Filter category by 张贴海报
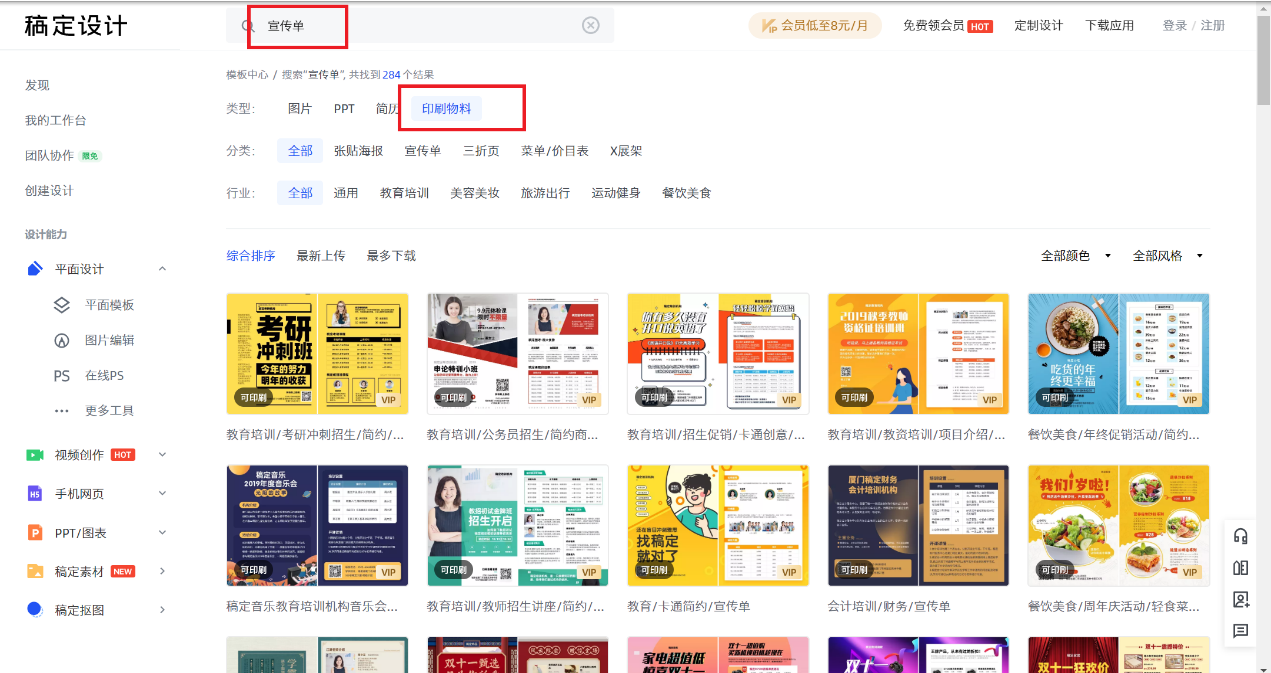The width and height of the screenshot is (1271, 673). coord(358,151)
